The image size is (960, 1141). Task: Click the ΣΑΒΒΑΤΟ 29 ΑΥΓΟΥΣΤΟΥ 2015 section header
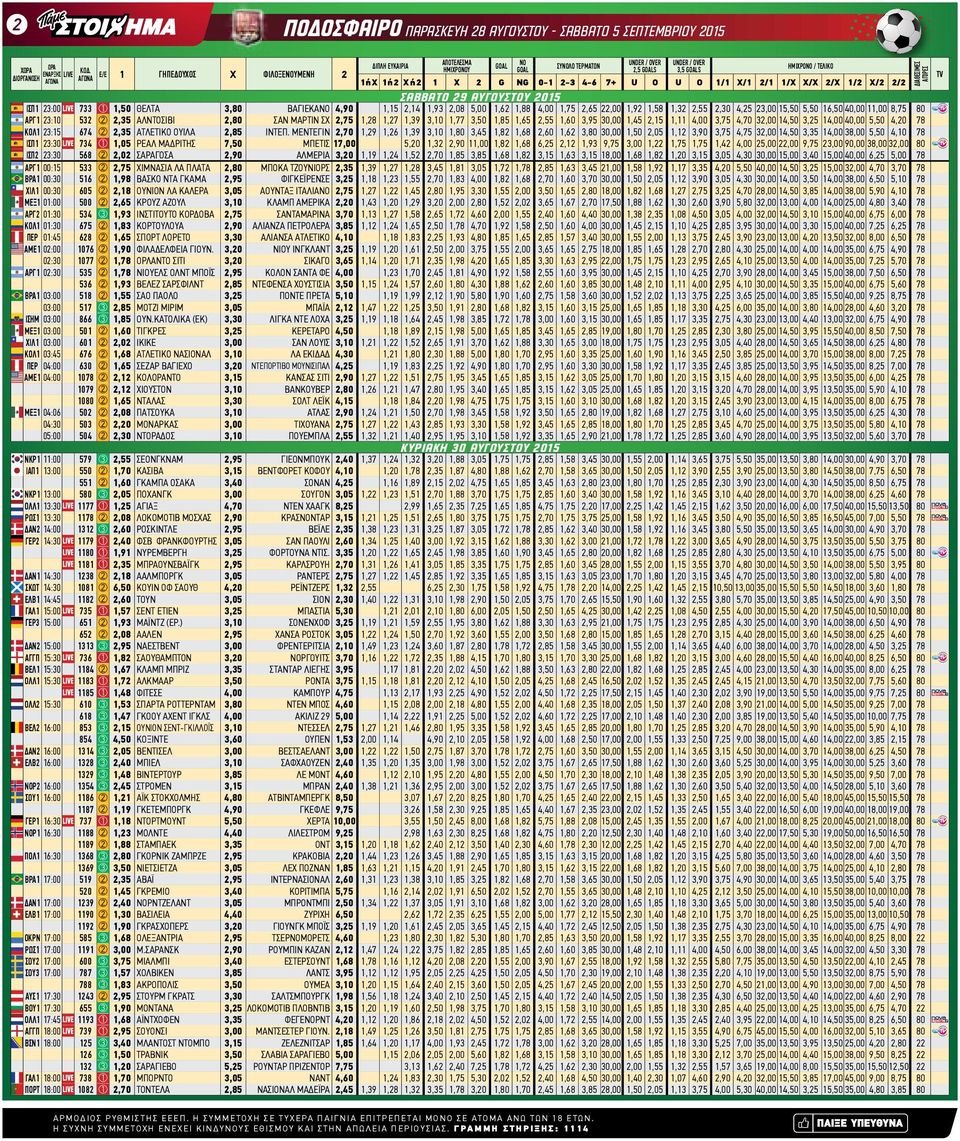pos(480,97)
